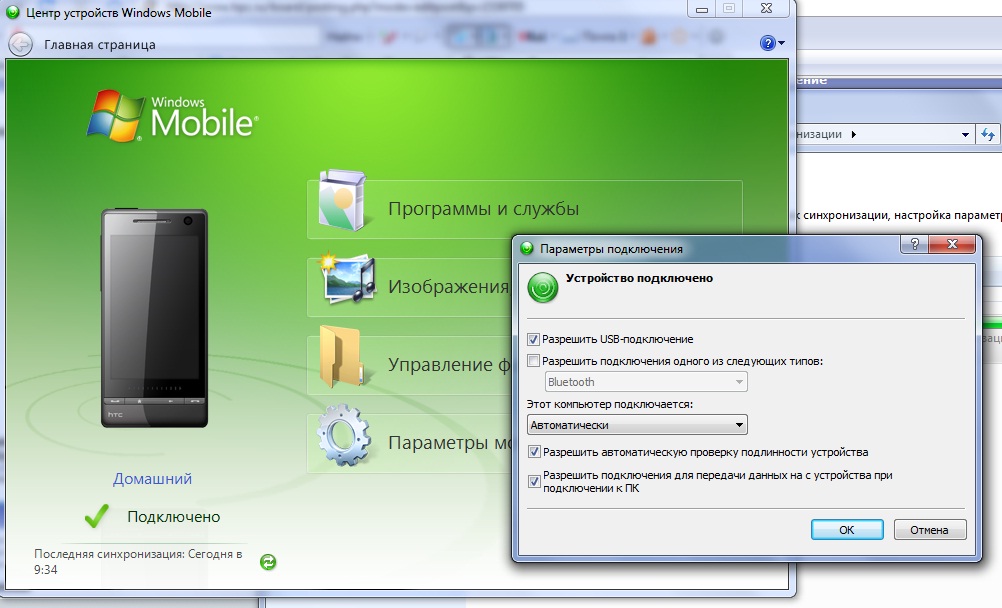Click the green connected status icon in dialog
The image size is (1002, 608).
[x=543, y=287]
